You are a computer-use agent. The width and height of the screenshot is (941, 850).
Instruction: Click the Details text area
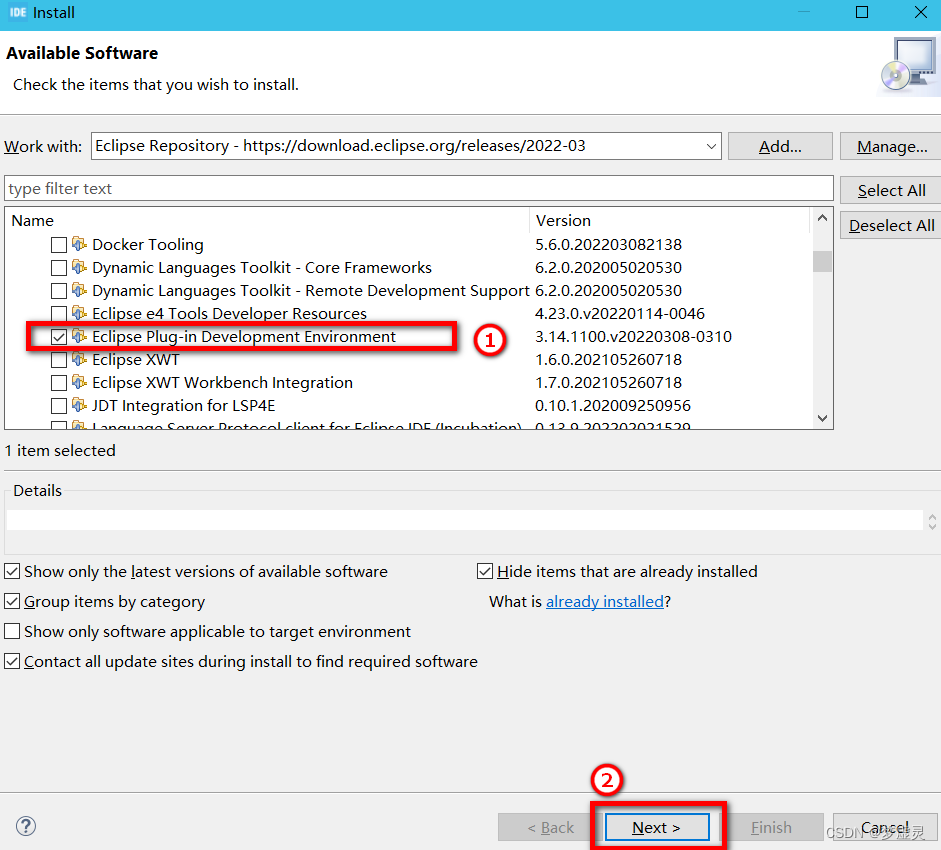(x=464, y=520)
